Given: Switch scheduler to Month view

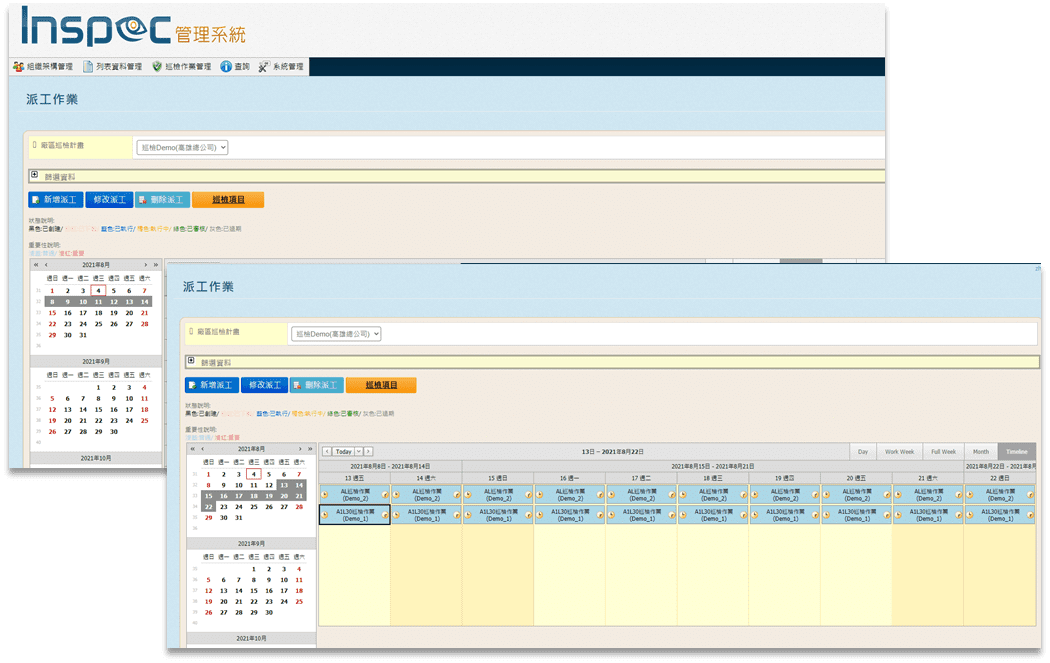Looking at the screenshot, I should (x=980, y=452).
